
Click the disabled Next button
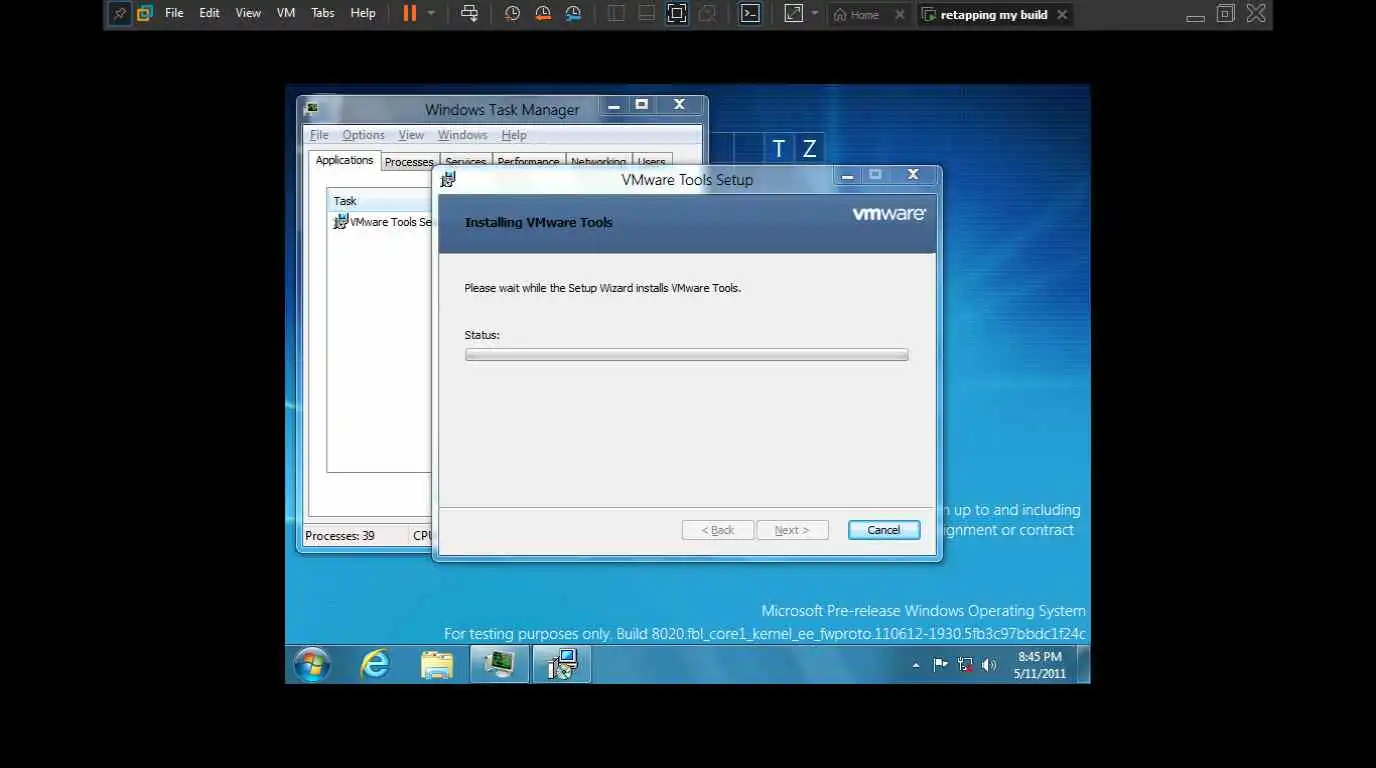pyautogui.click(x=792, y=530)
